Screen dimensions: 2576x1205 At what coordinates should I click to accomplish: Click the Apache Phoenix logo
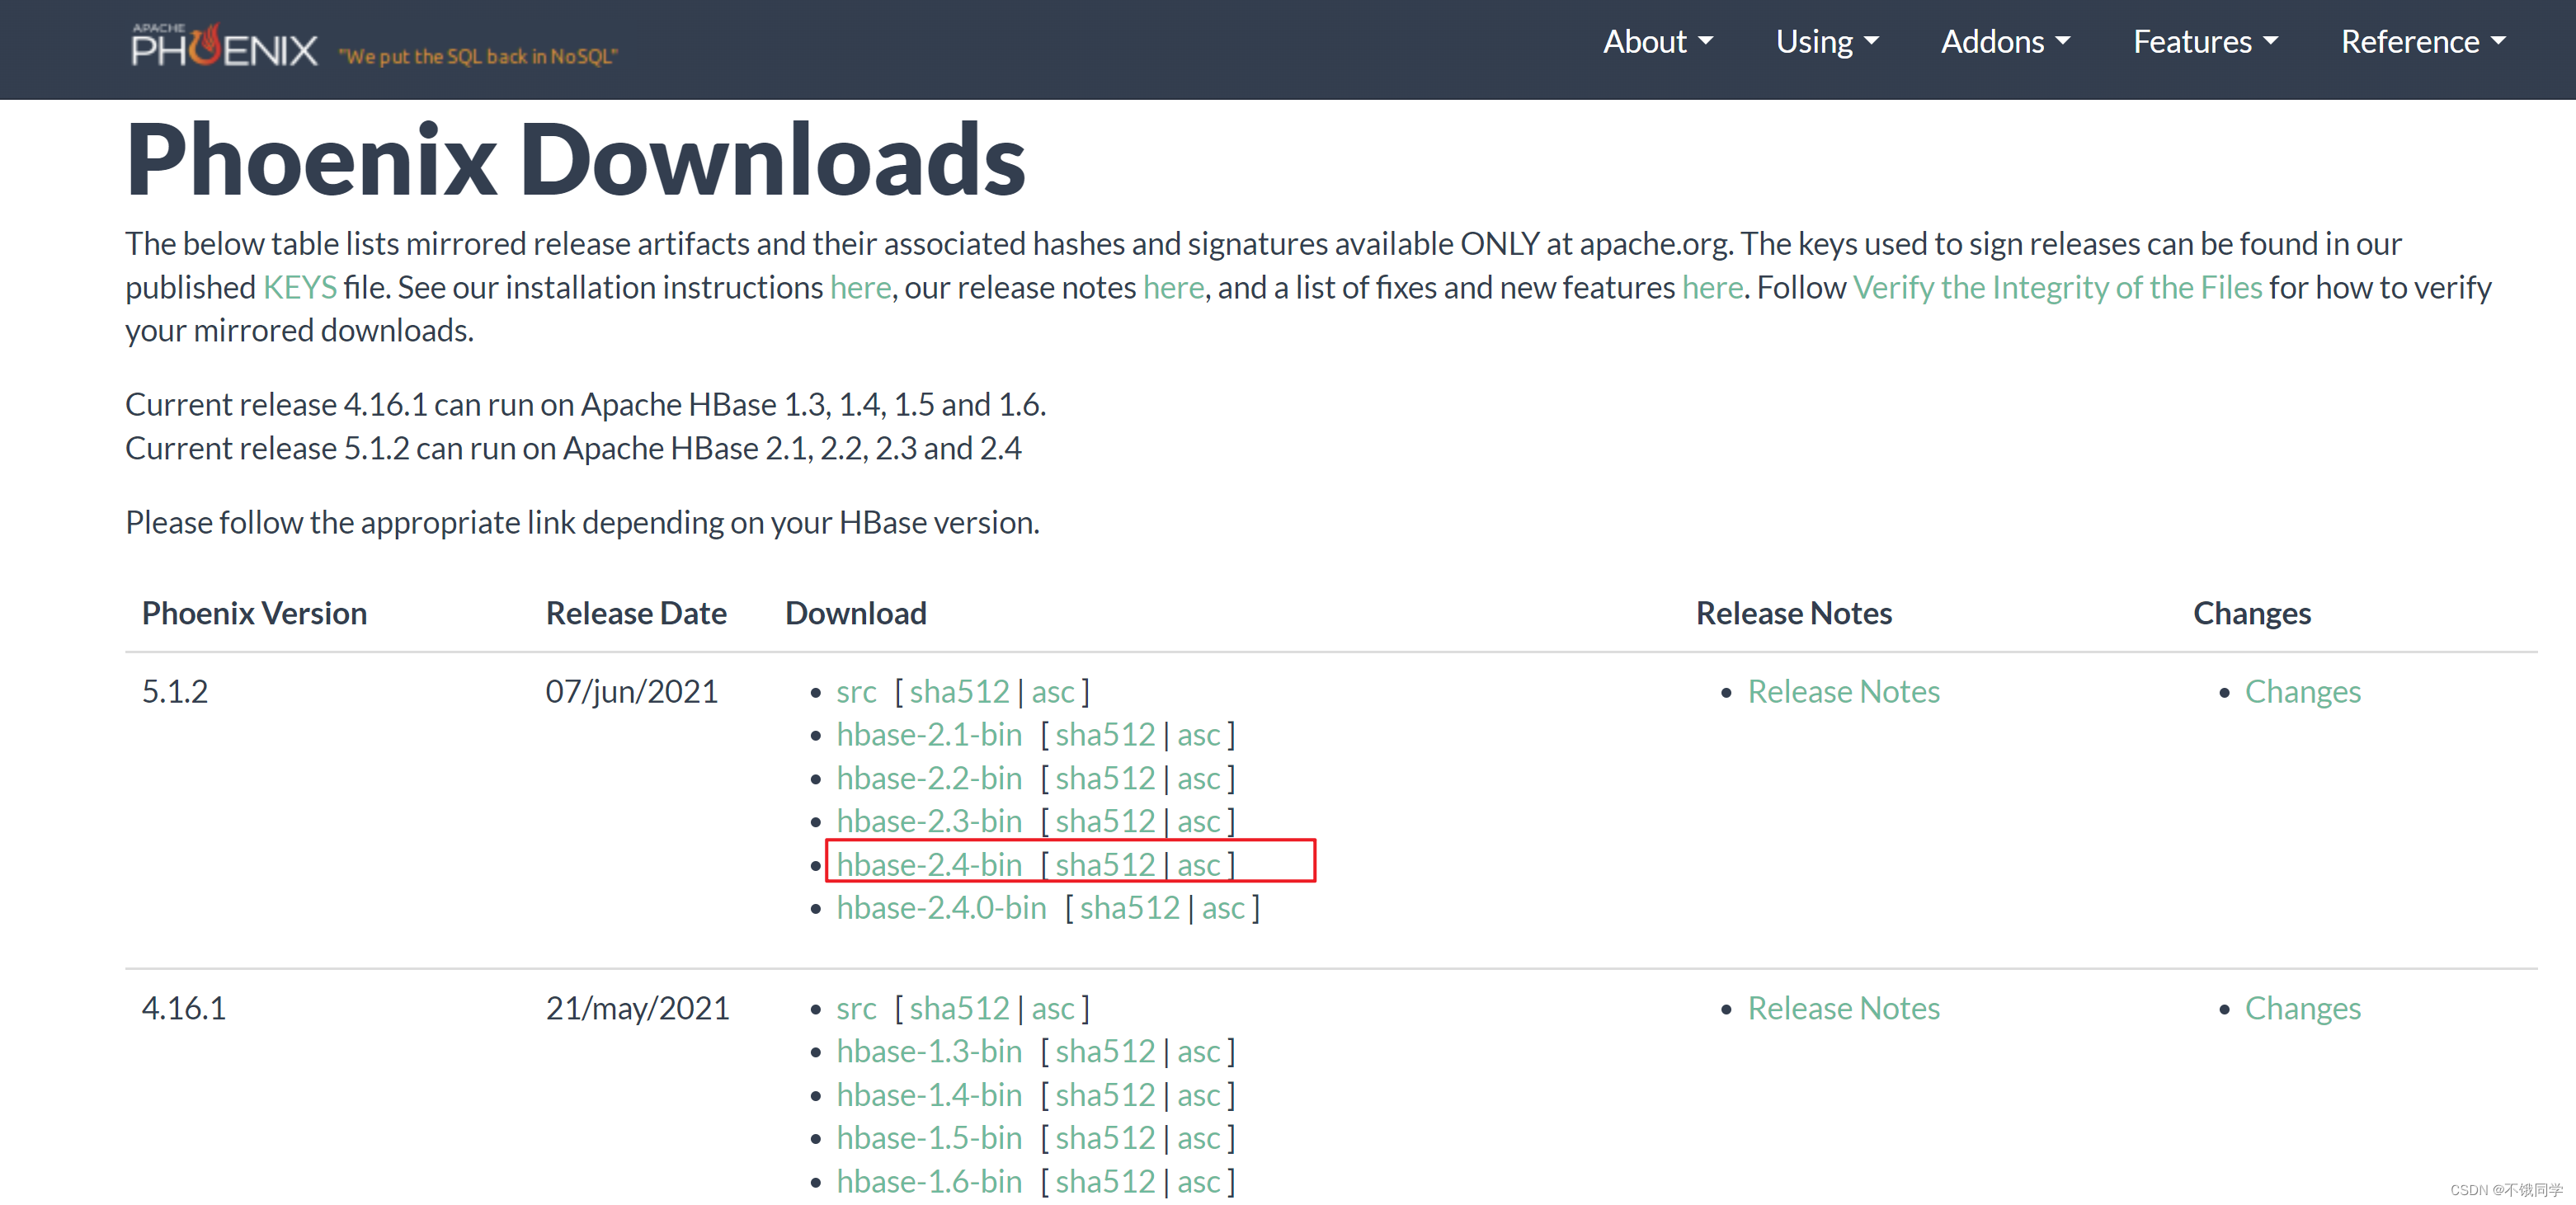click(224, 46)
